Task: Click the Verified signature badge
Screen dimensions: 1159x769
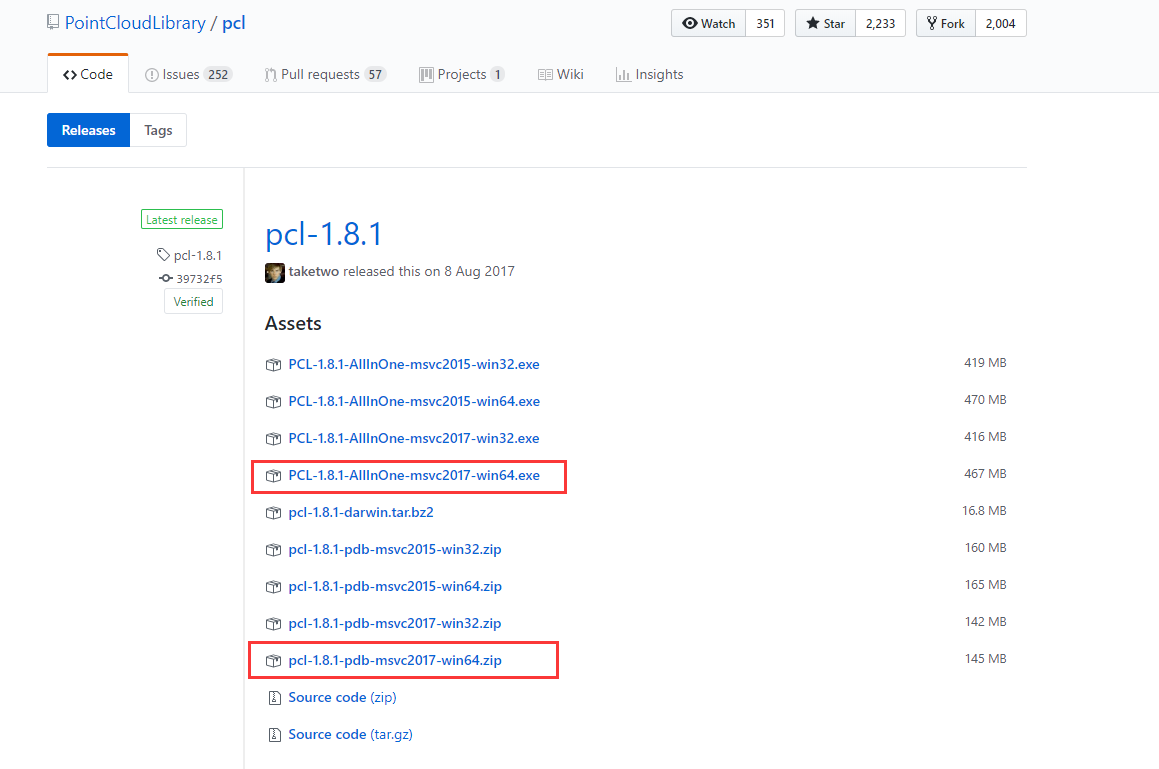Action: 194,302
